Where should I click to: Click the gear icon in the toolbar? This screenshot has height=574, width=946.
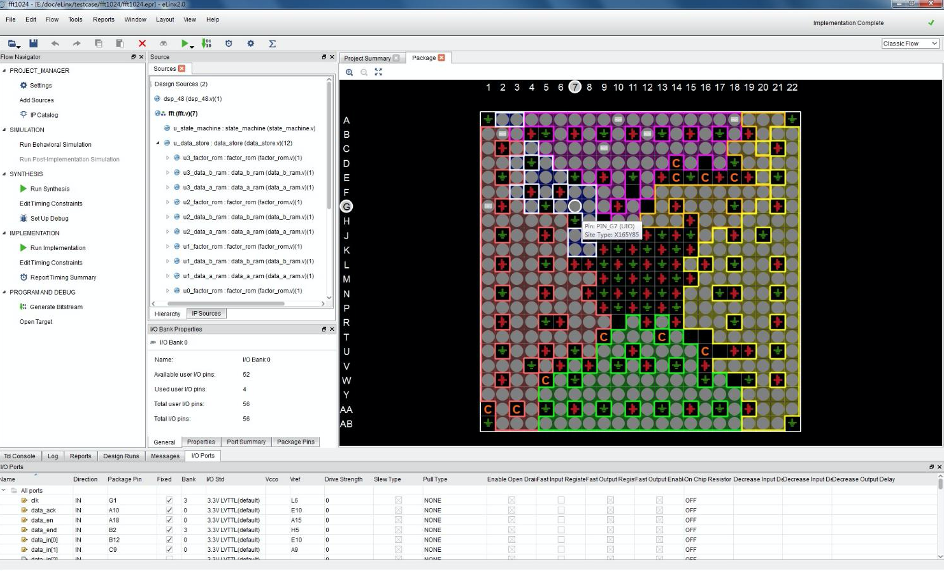coord(250,43)
